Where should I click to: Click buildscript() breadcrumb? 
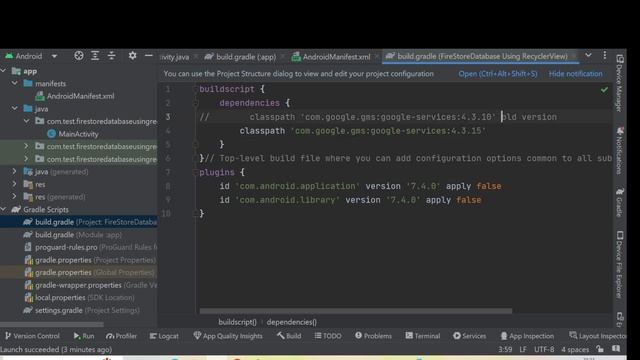click(x=237, y=322)
